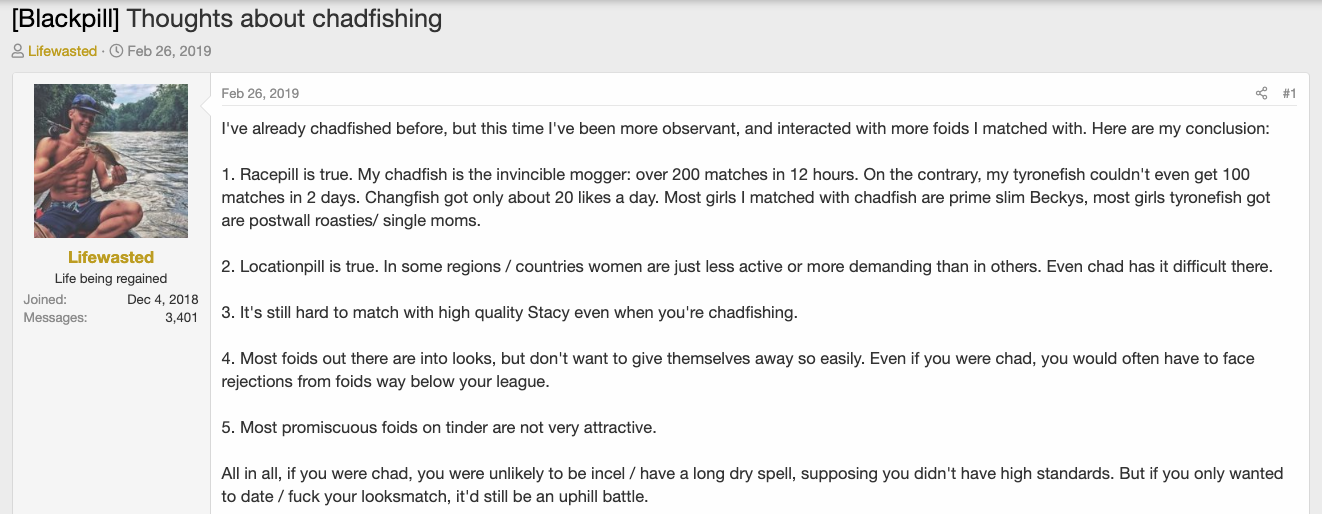The height and width of the screenshot is (514, 1322).
Task: Click the 'Life being regained' user title
Action: 111,279
